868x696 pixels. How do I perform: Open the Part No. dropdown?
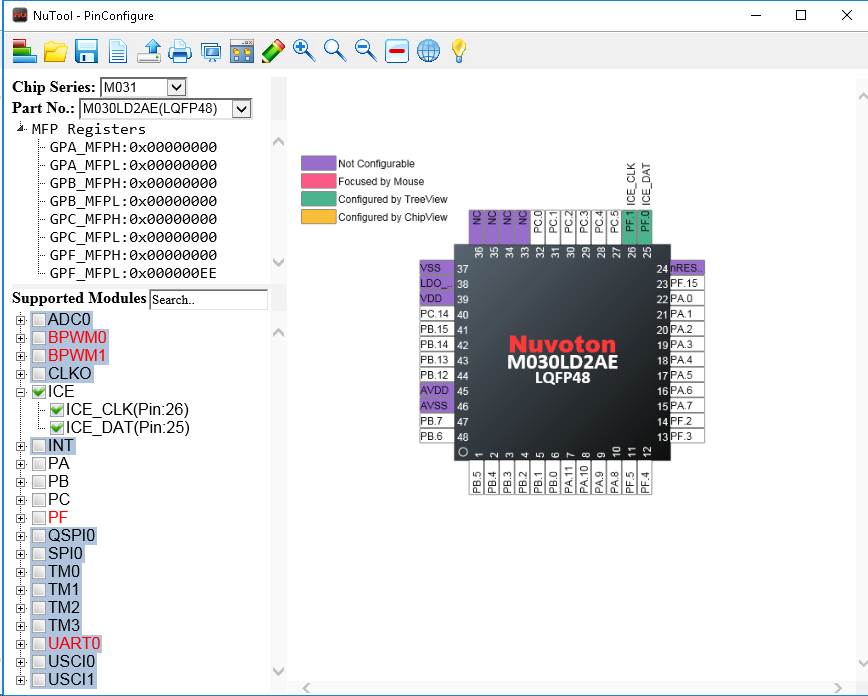[x=241, y=109]
